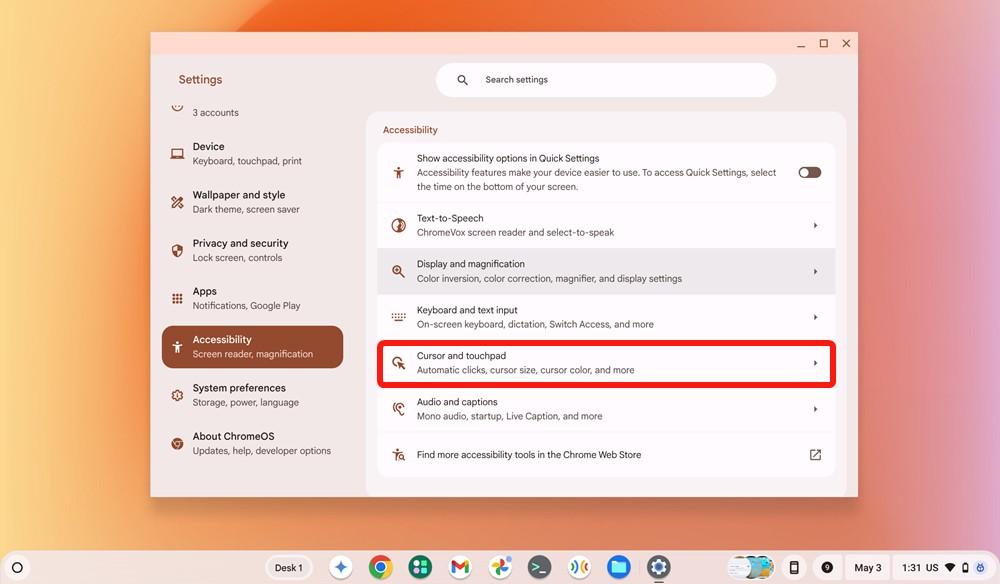Focus the Search settings field
Screen dimensions: 1000x584
coord(606,80)
